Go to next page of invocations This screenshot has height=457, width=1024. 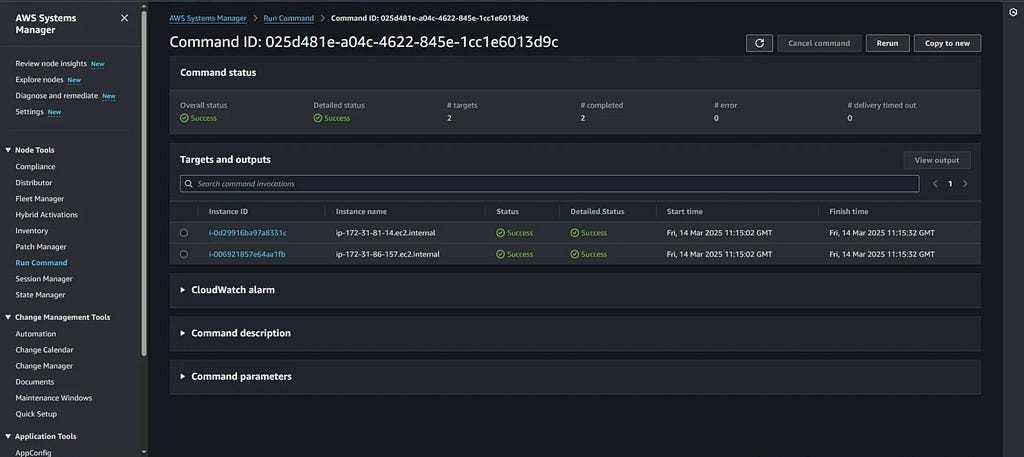pos(965,184)
